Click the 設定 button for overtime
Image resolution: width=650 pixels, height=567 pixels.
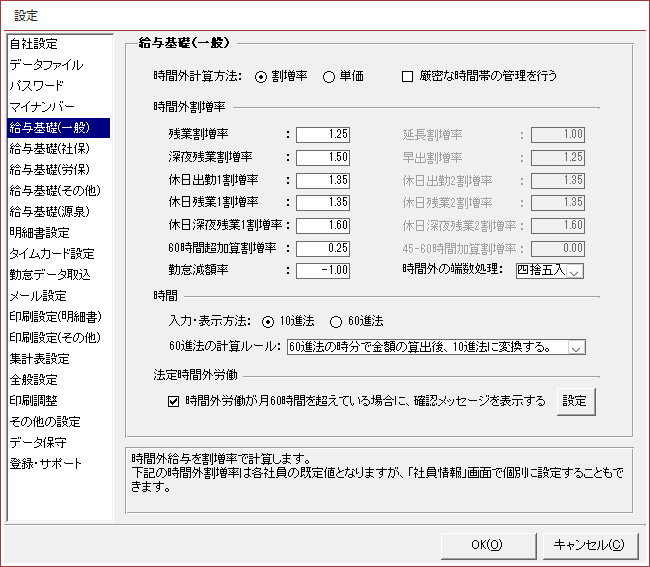click(575, 401)
